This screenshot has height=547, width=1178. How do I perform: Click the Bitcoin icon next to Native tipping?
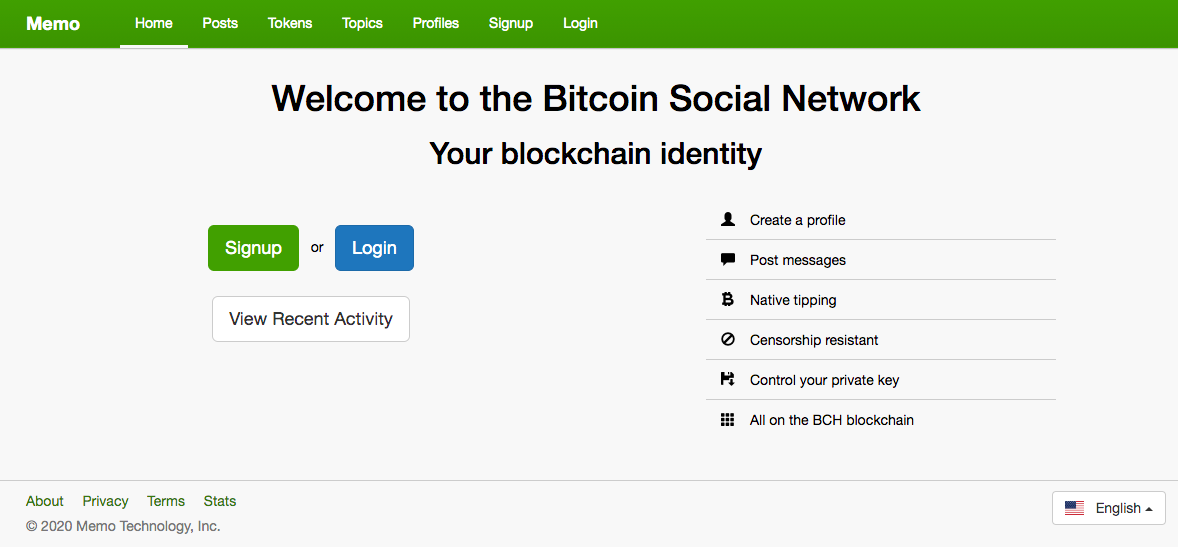[x=726, y=300]
